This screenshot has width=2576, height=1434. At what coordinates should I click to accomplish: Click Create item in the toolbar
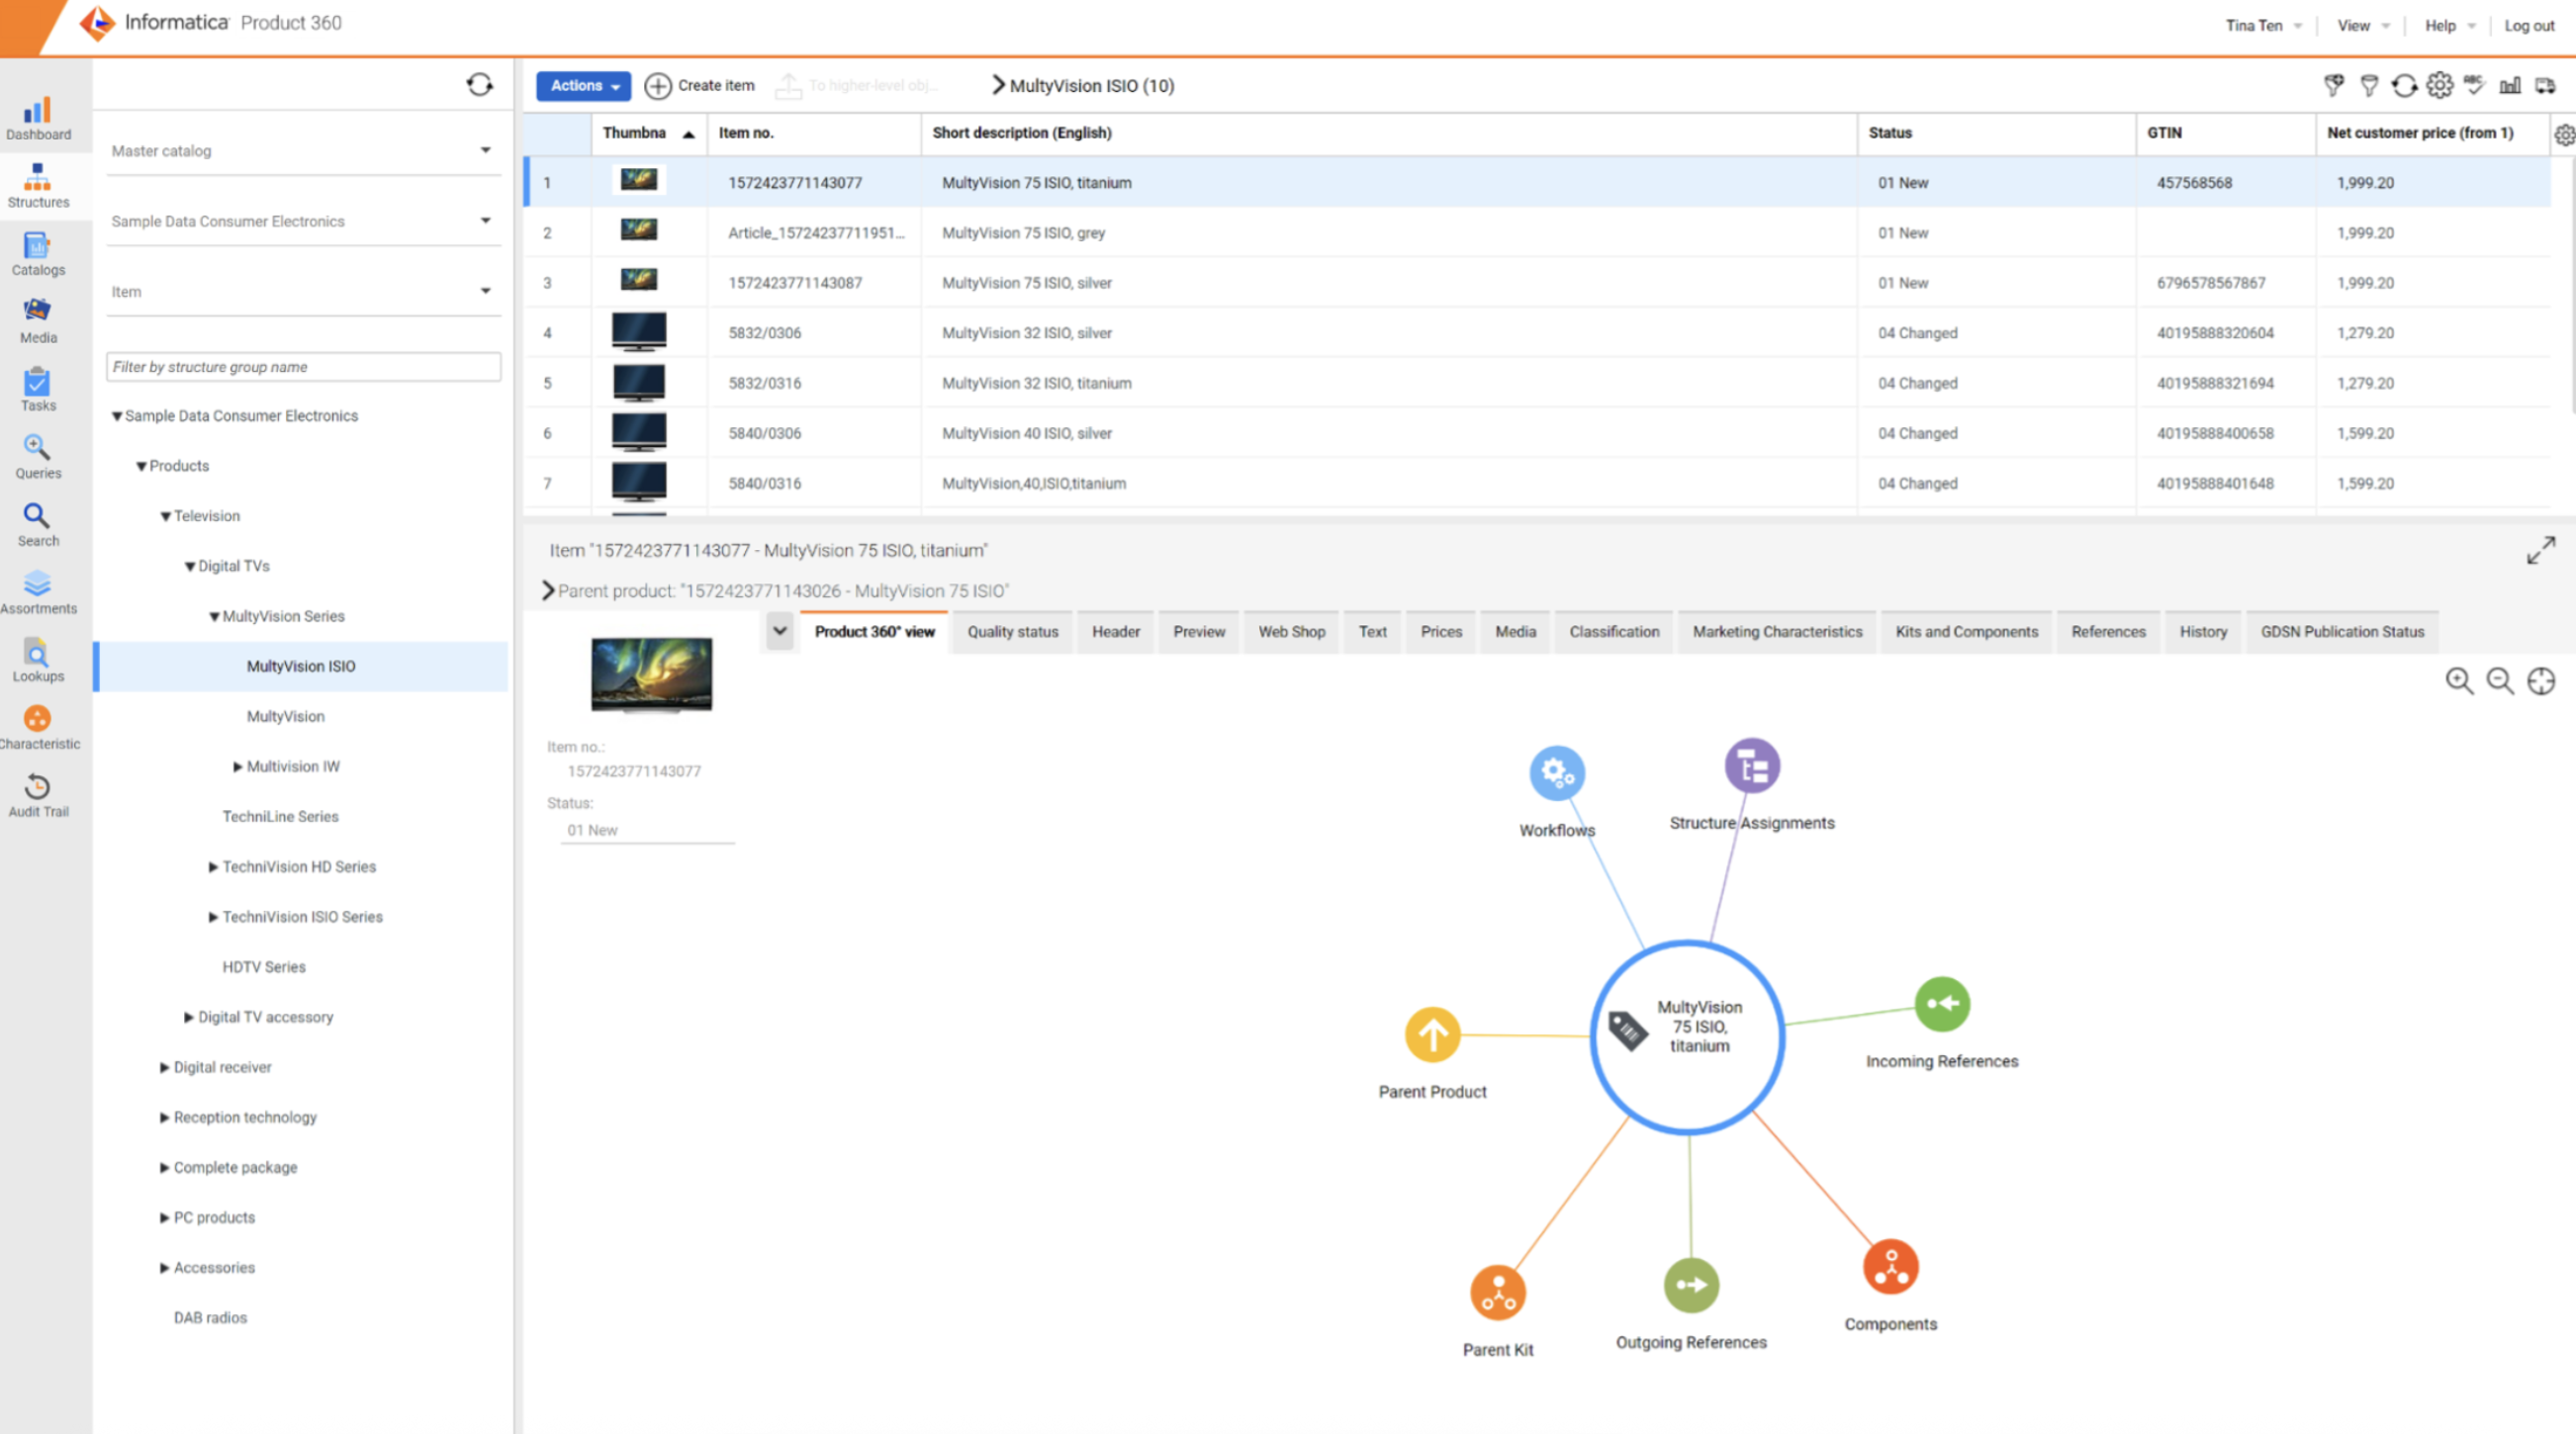click(x=699, y=86)
